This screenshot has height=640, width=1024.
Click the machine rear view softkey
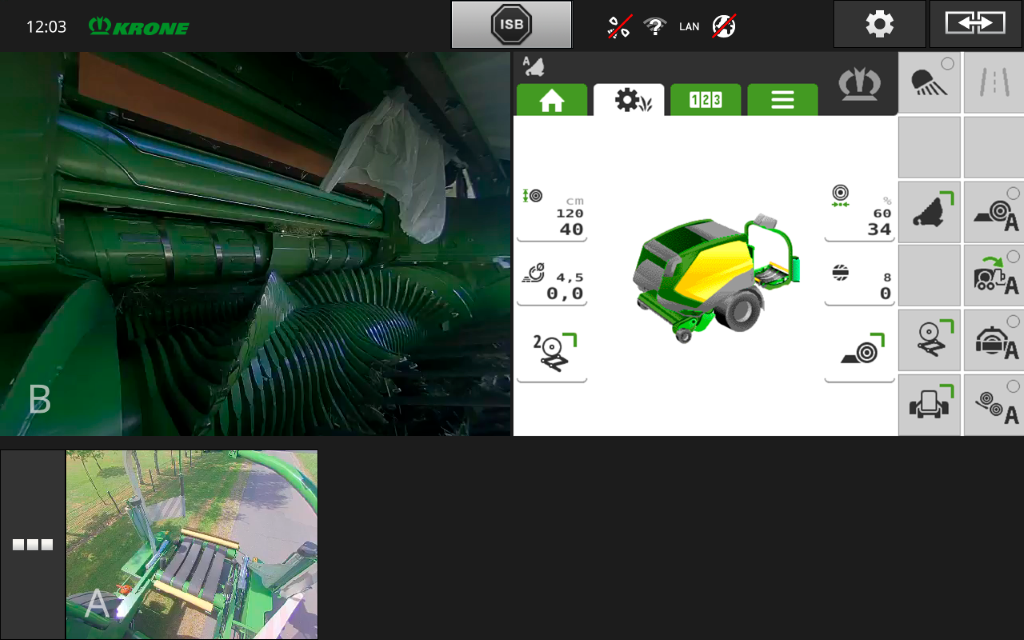coord(929,405)
